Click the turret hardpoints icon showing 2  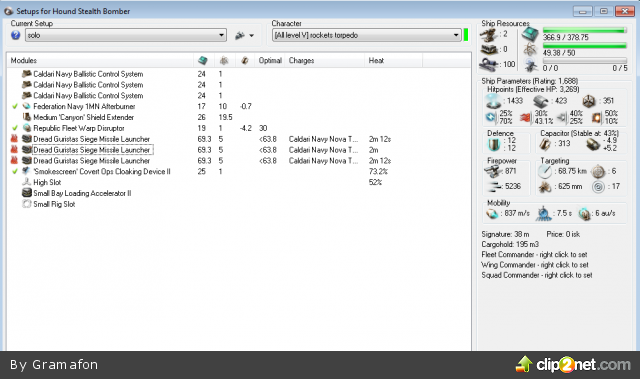(489, 35)
